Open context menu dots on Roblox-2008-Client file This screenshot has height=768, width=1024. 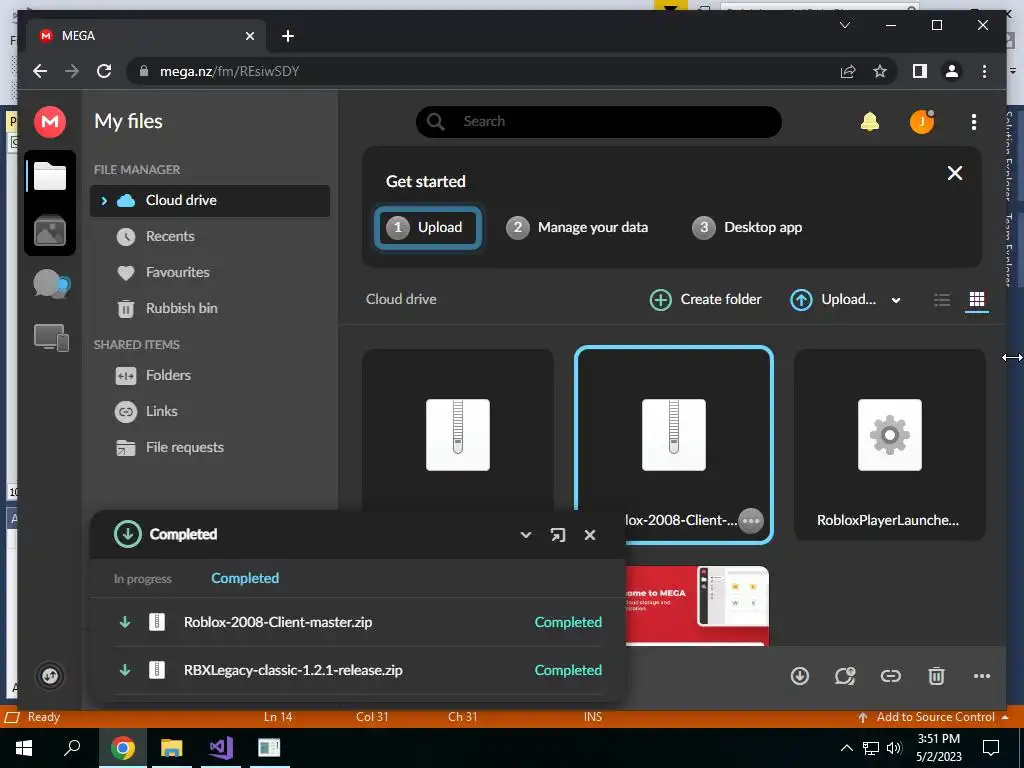click(751, 520)
